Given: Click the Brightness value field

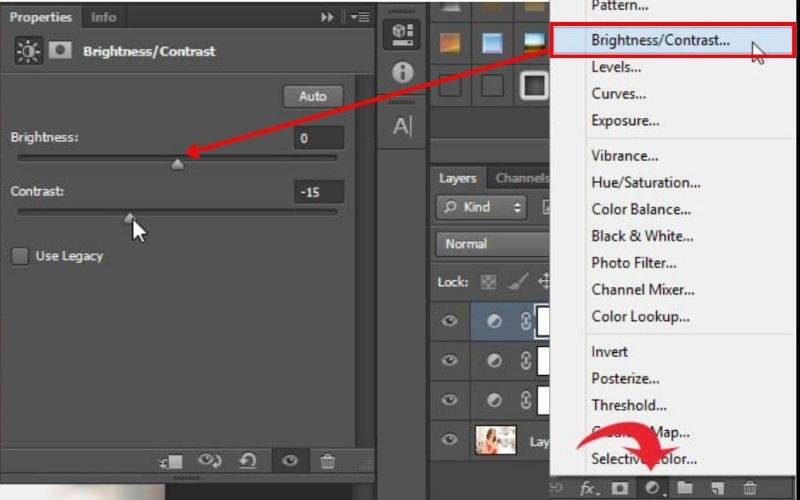Looking at the screenshot, I should pos(319,138).
